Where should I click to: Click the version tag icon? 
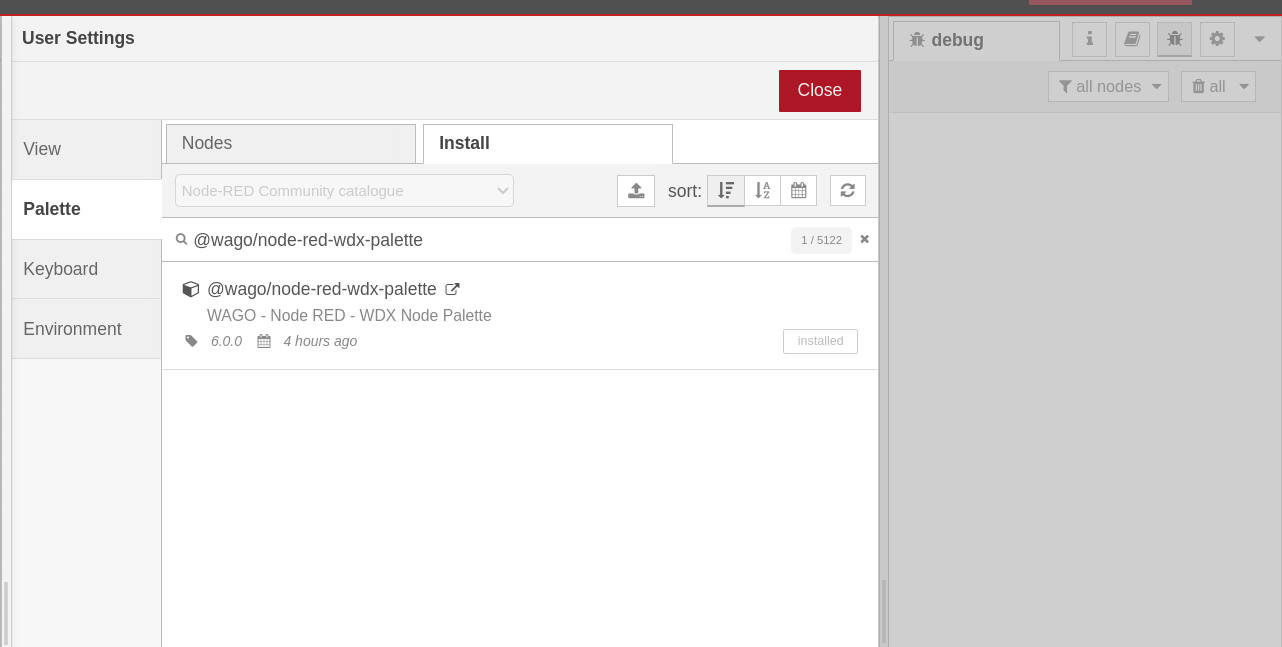[x=192, y=341]
